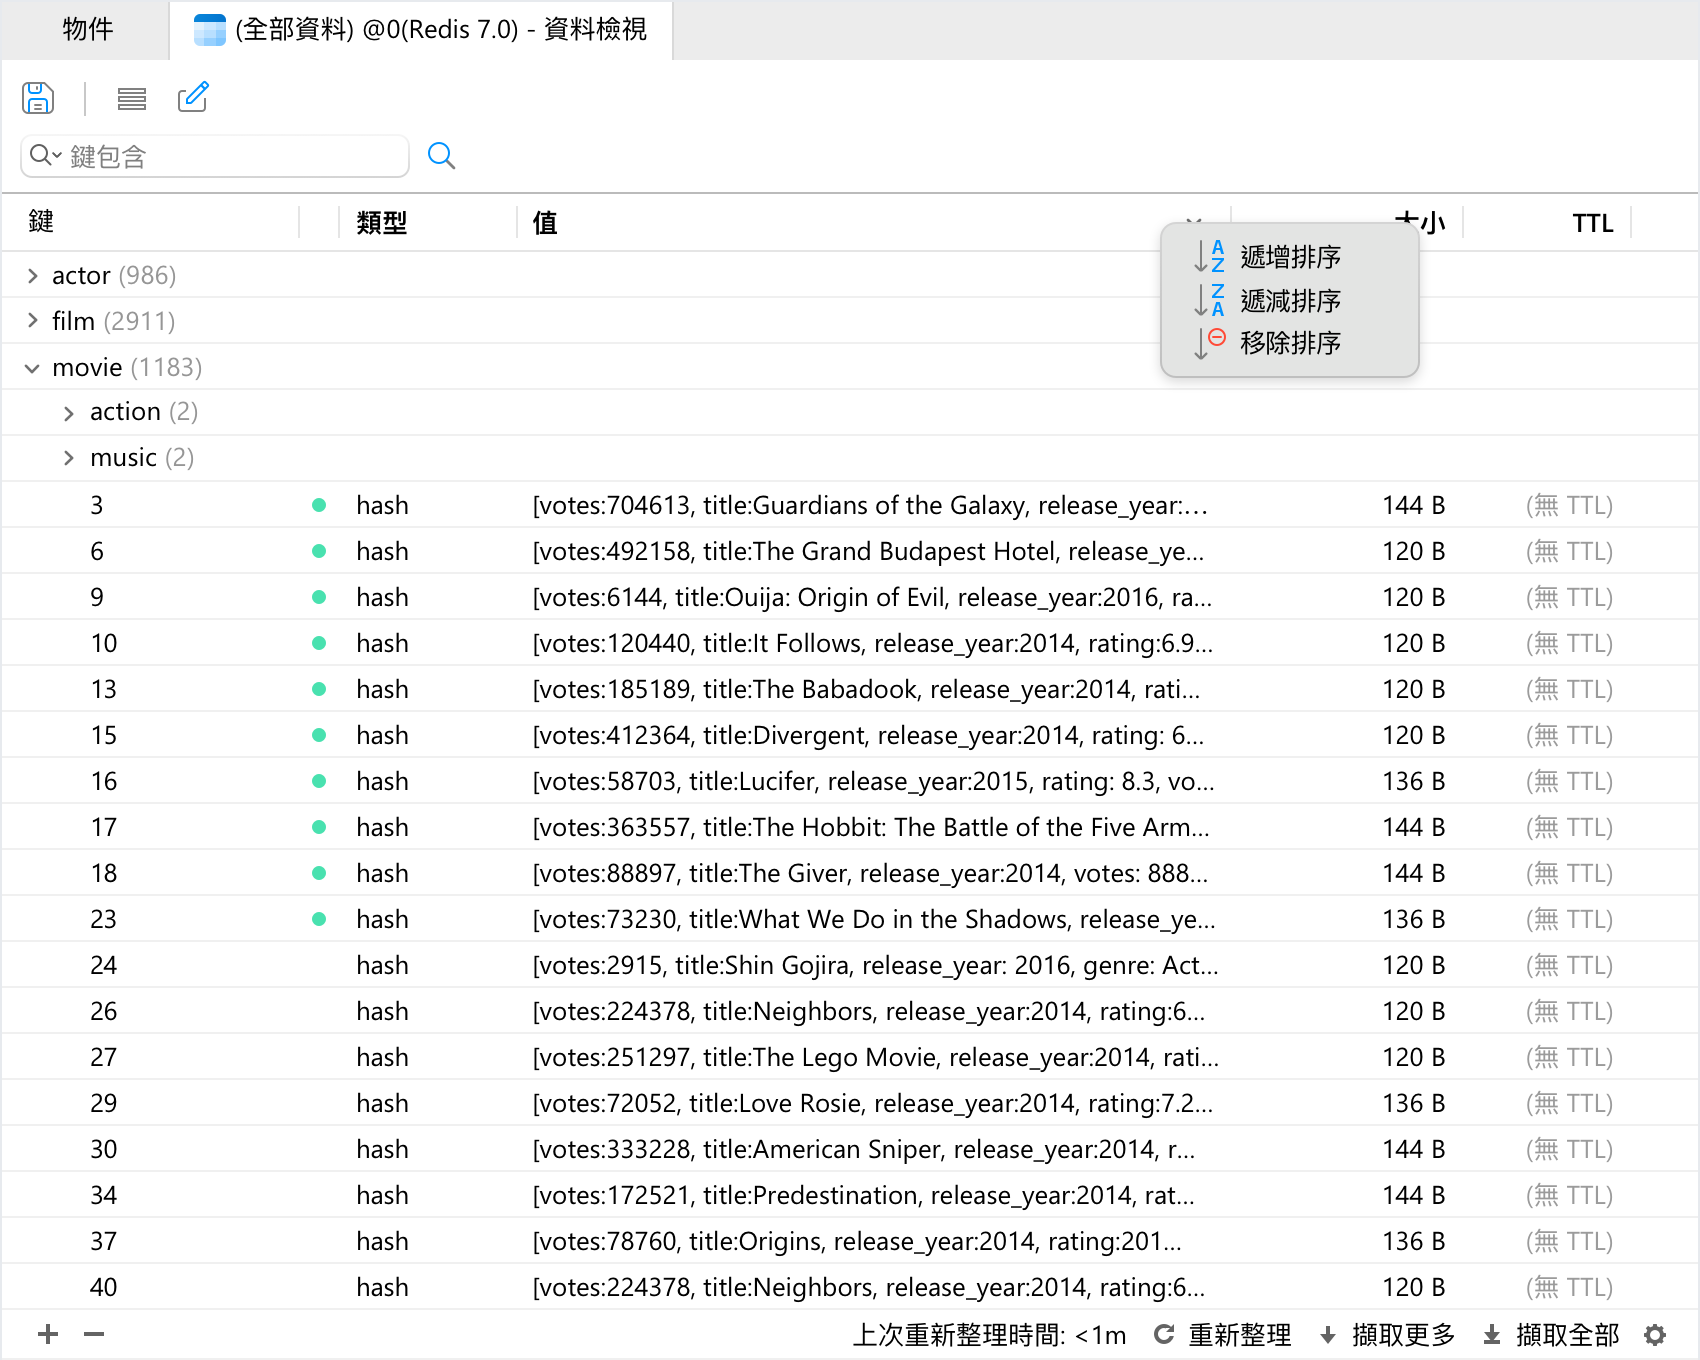The height and width of the screenshot is (1360, 1700).
Task: Select key row 15
Action: pos(850,735)
